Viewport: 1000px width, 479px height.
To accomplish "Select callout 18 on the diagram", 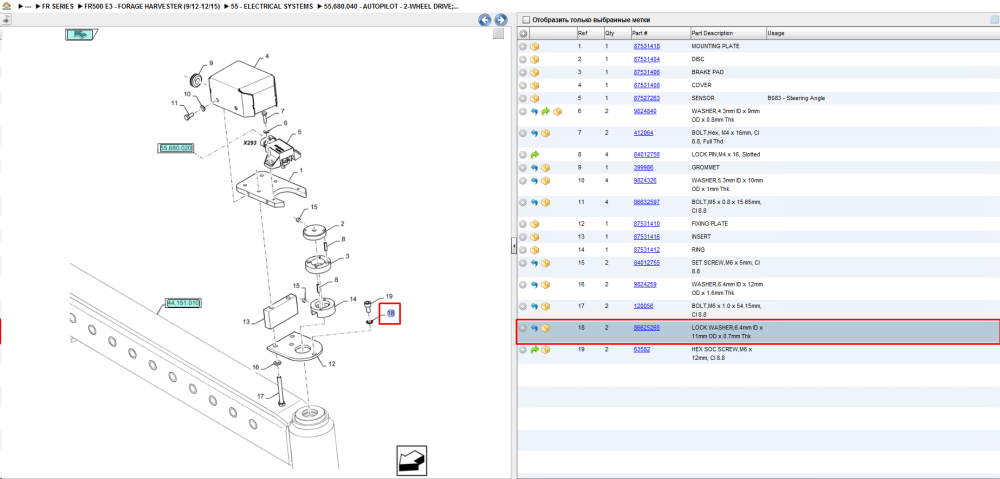I will [391, 313].
